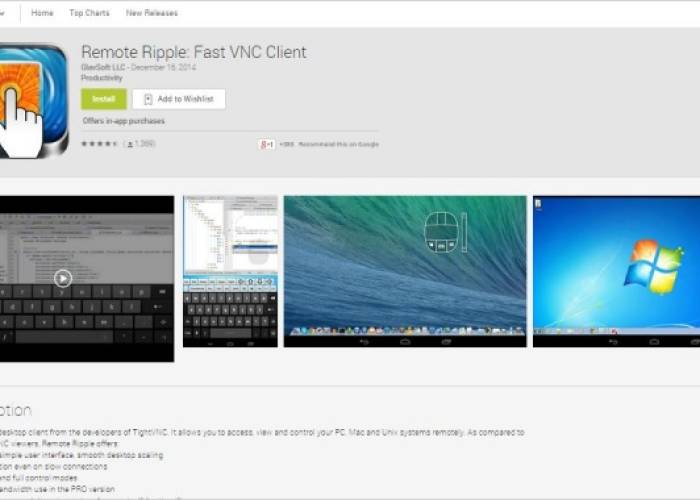Screen dimensions: 700x500
Task: Open the Mac desktop screenshot thumbnail
Action: (405, 271)
